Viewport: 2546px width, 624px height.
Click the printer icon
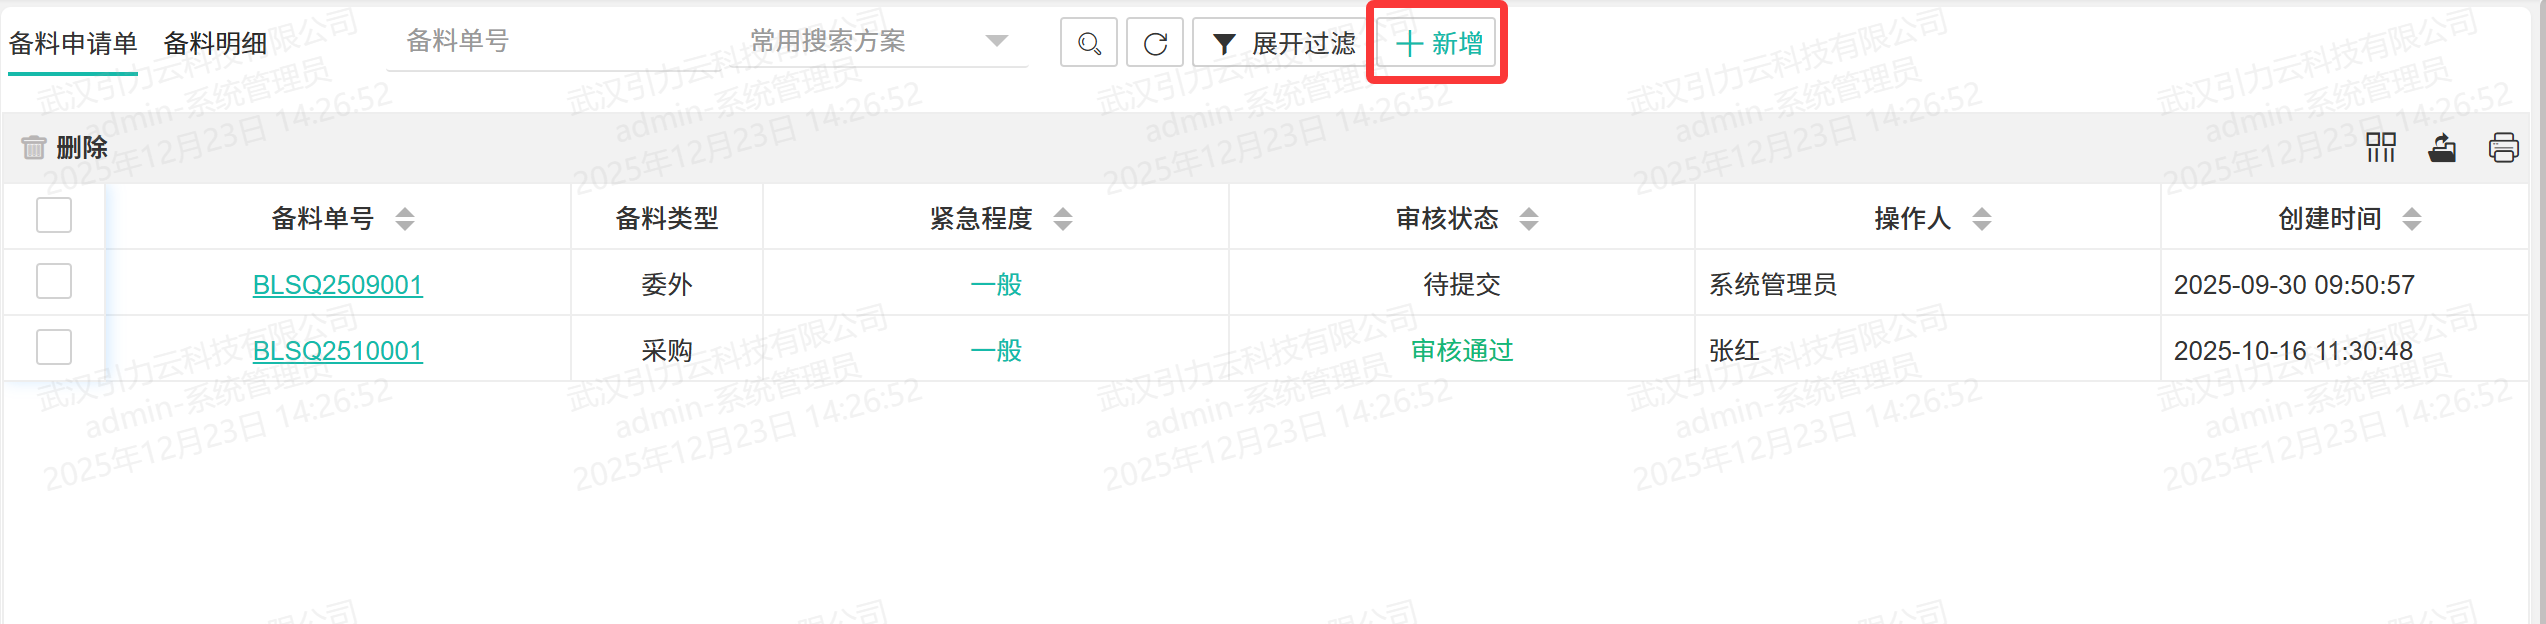point(2503,148)
